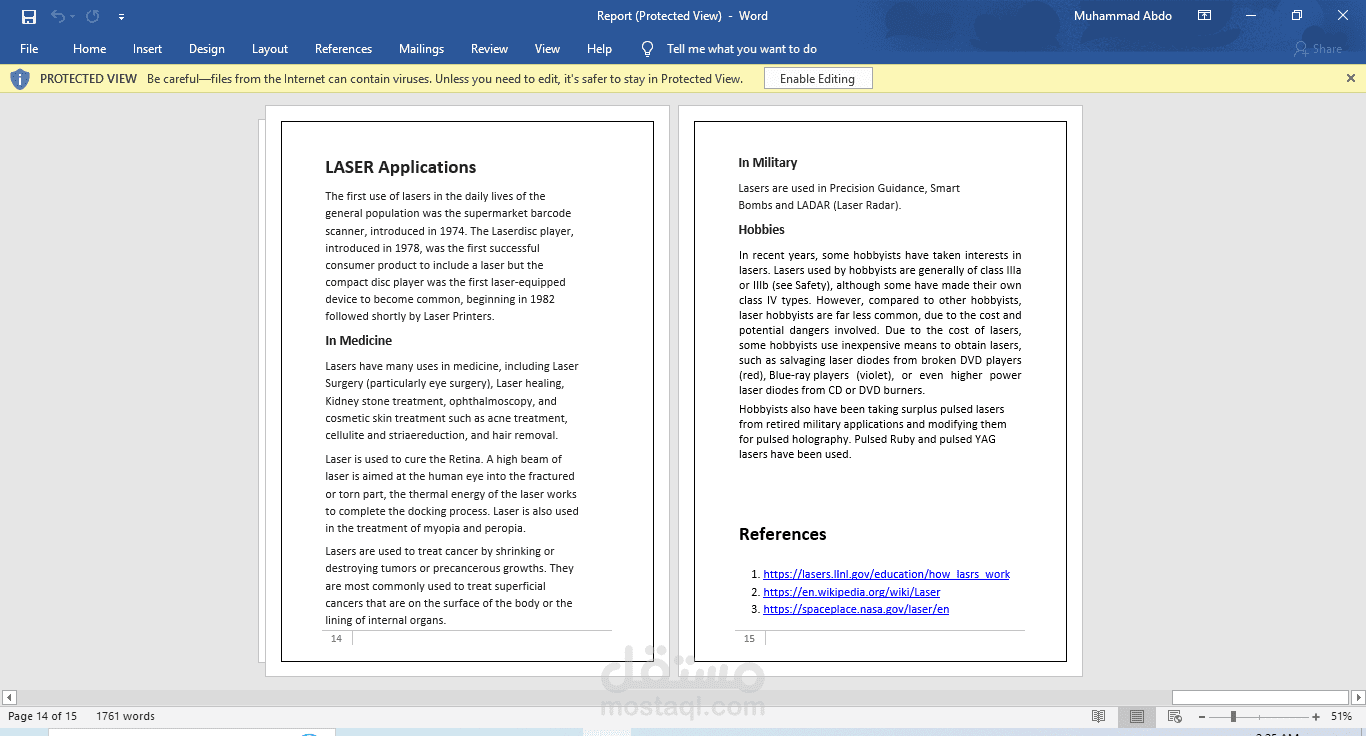This screenshot has width=1366, height=736.
Task: Click Enable Editing button
Action: (x=818, y=79)
